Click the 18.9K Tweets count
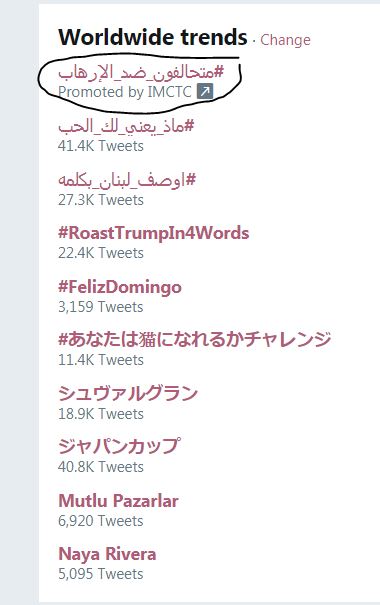 (101, 414)
